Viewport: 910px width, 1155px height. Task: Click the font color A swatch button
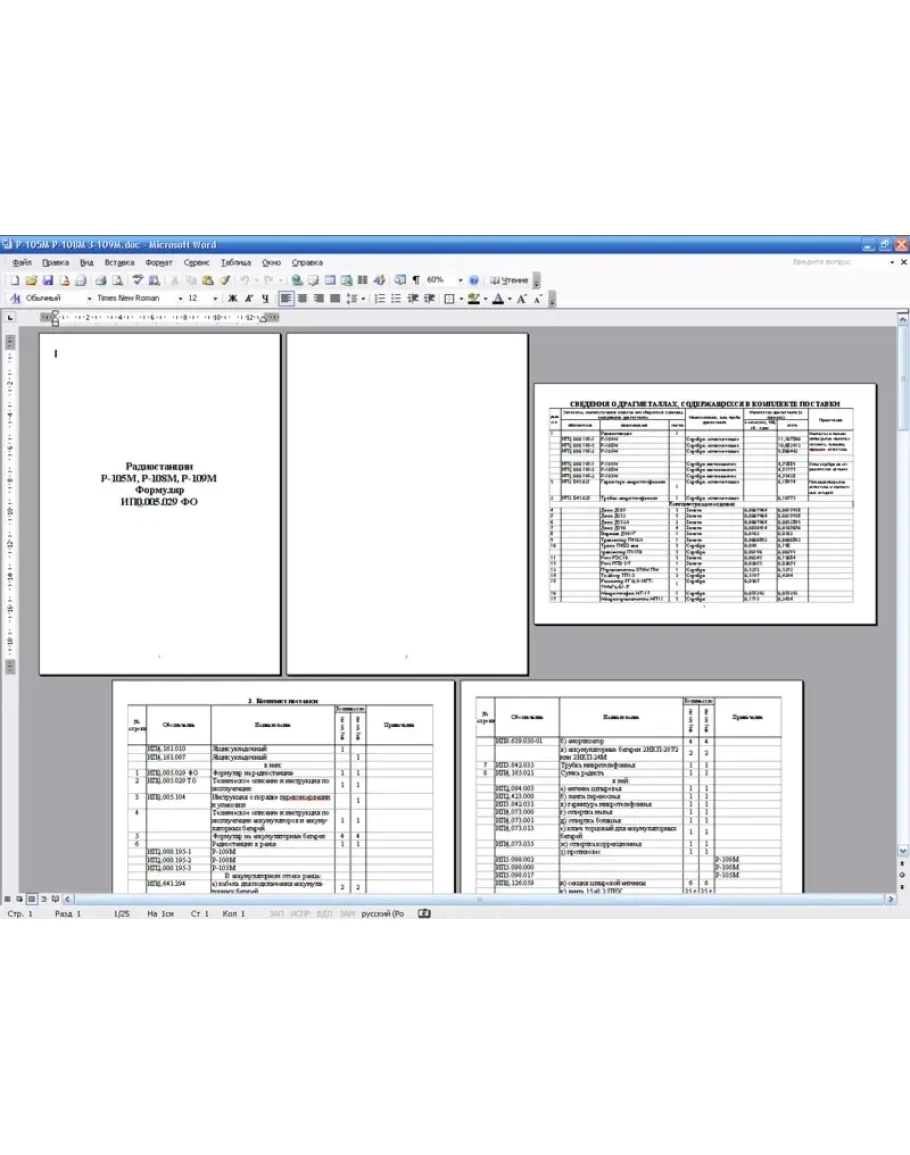(x=498, y=298)
